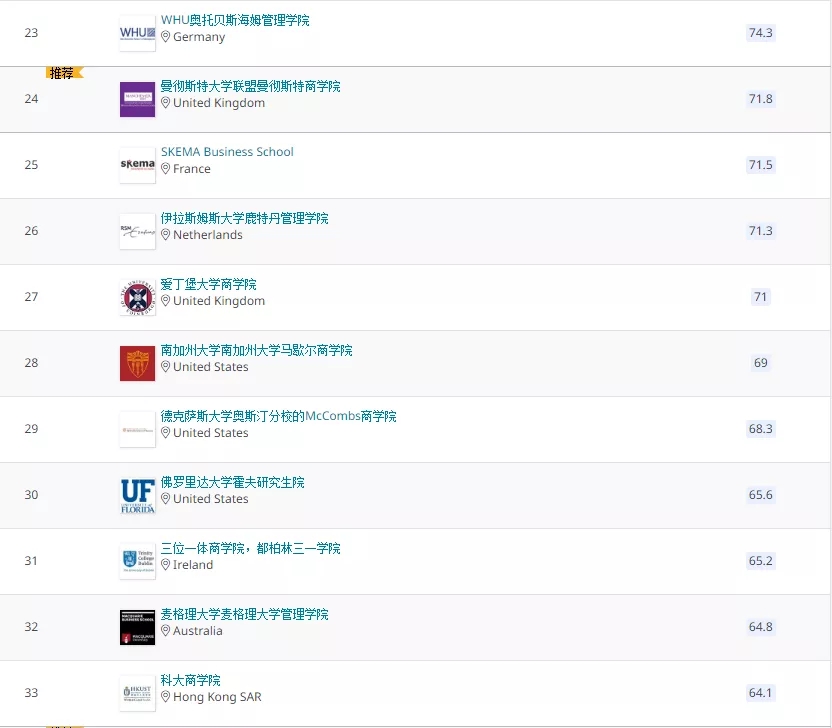The height and width of the screenshot is (728, 832).
Task: Select the score 69 in row 28
Action: pos(760,363)
